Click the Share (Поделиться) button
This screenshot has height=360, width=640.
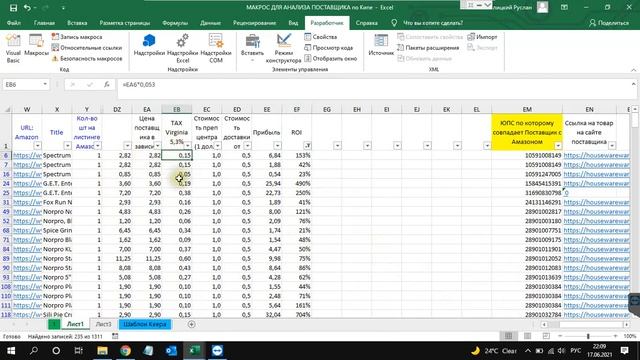[x=609, y=23]
